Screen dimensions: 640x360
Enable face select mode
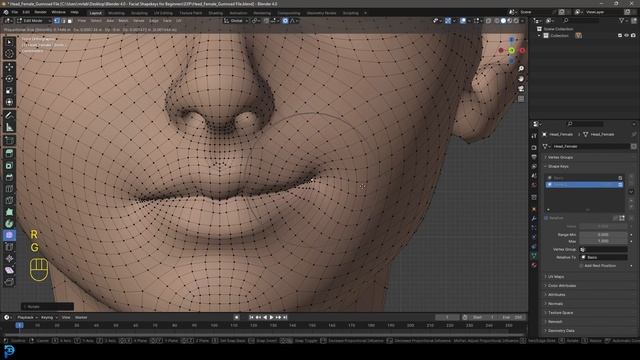coord(69,20)
